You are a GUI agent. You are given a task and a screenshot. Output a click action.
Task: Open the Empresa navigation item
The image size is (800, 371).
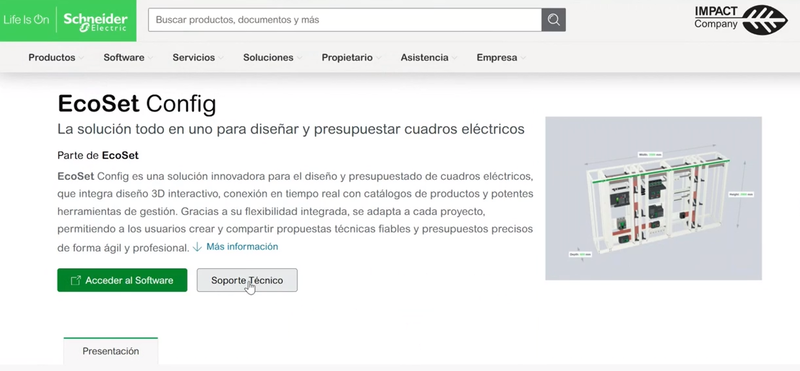[x=497, y=58]
